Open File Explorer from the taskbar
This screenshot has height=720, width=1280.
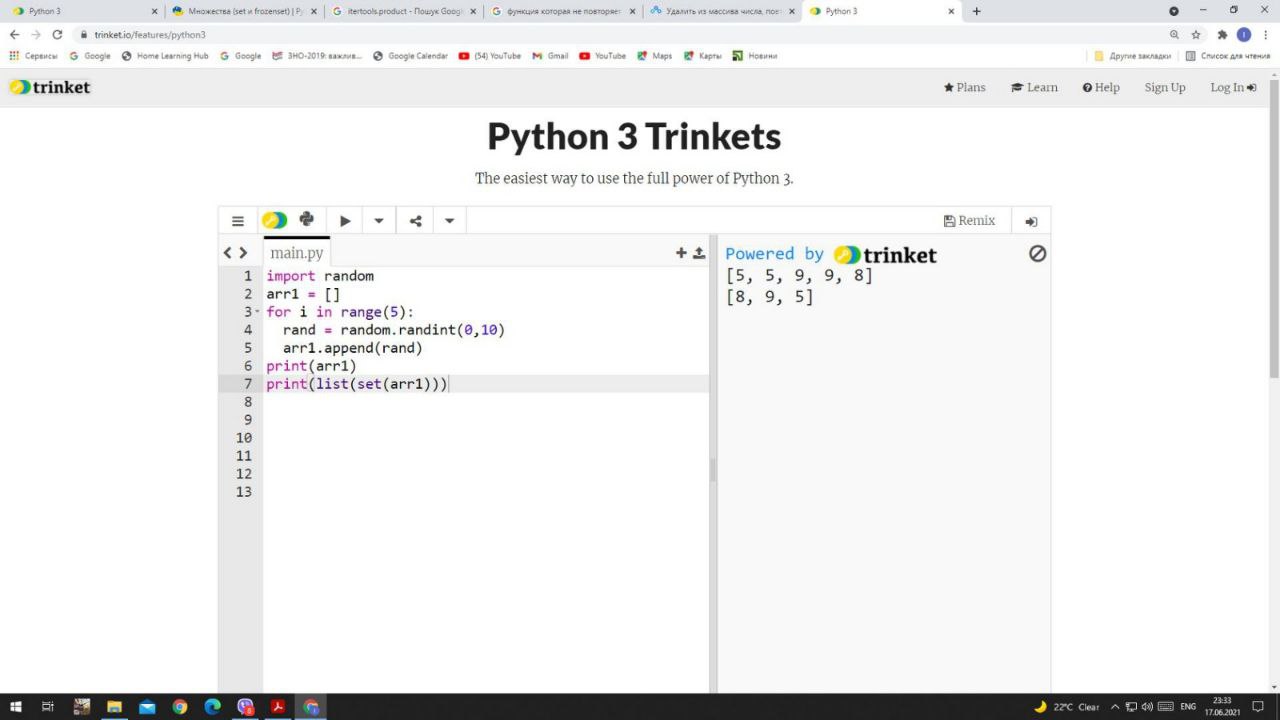(114, 707)
